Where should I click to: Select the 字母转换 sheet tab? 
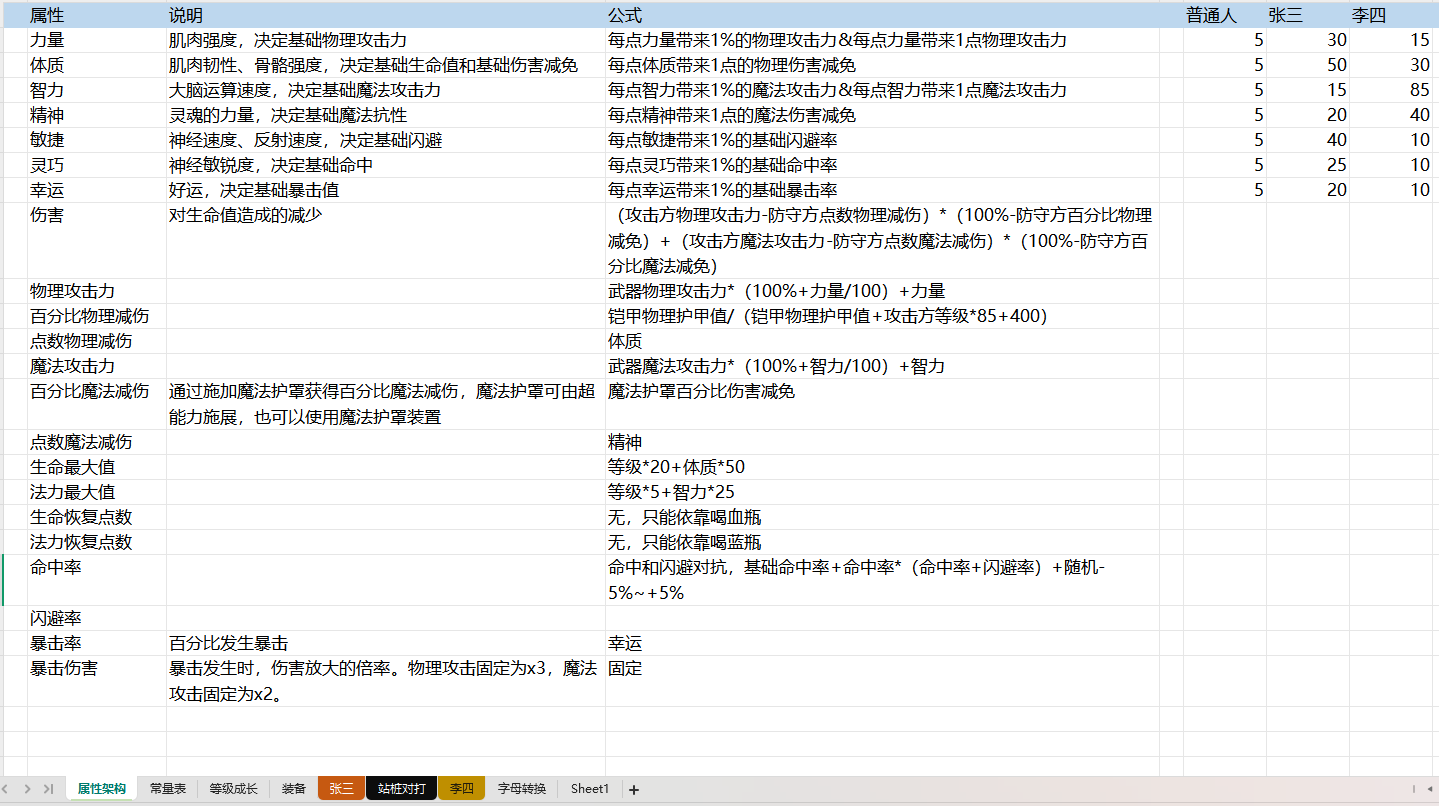pyautogui.click(x=522, y=789)
